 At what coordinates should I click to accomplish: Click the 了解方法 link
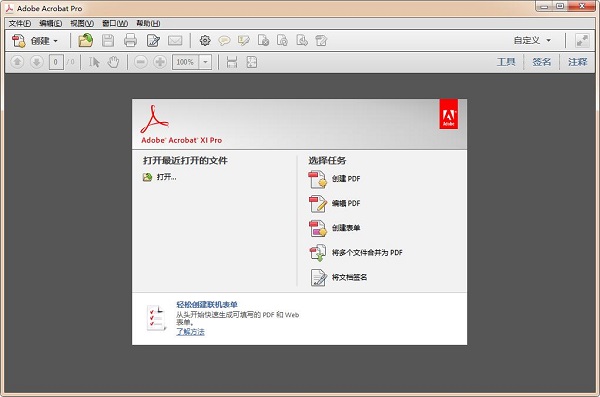pyautogui.click(x=190, y=332)
